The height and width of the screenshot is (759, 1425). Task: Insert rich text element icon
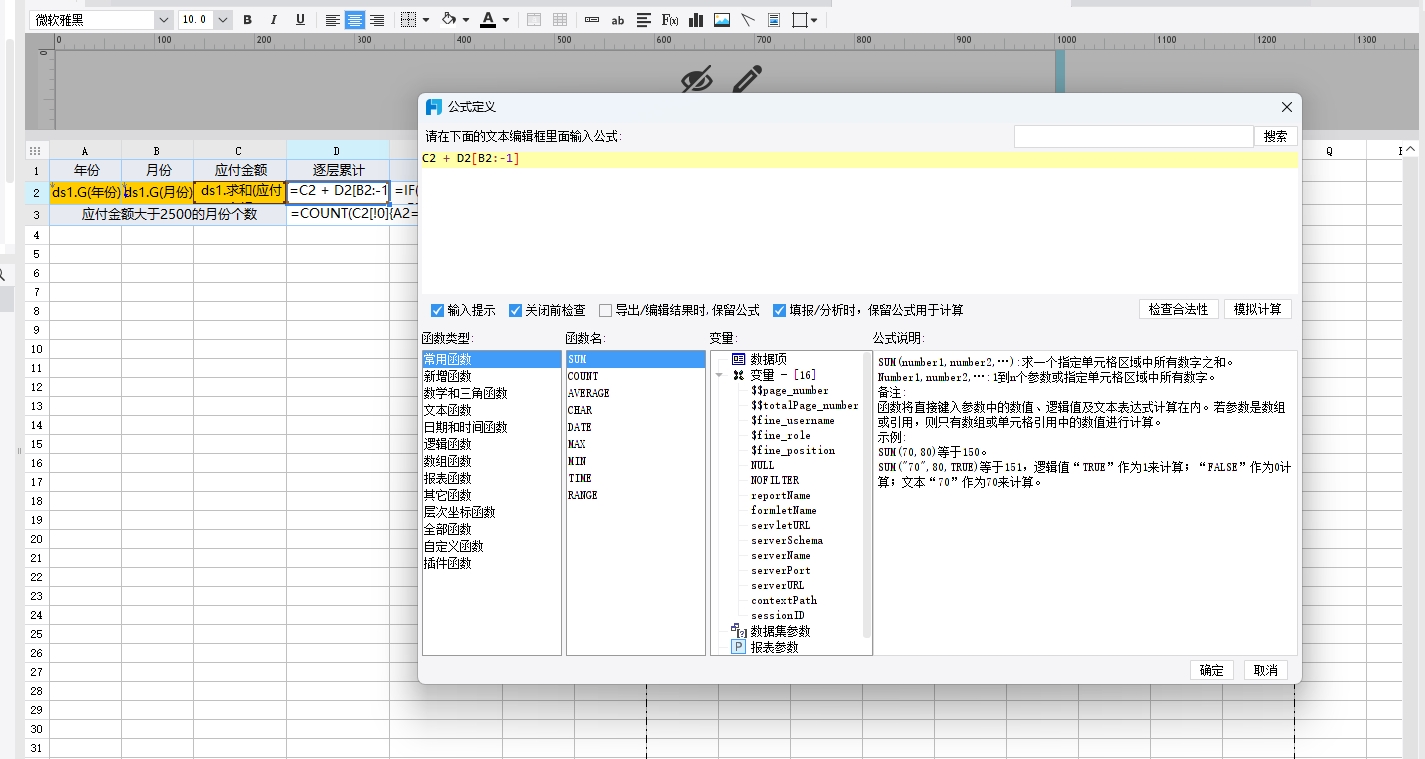[644, 20]
